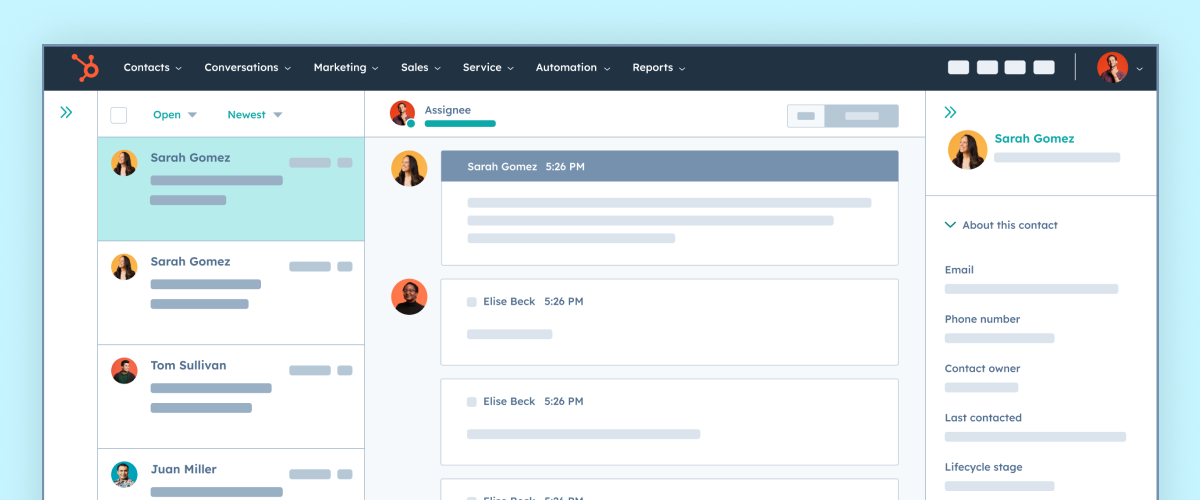This screenshot has height=500, width=1200.
Task: Open the Automation menu
Action: (573, 68)
